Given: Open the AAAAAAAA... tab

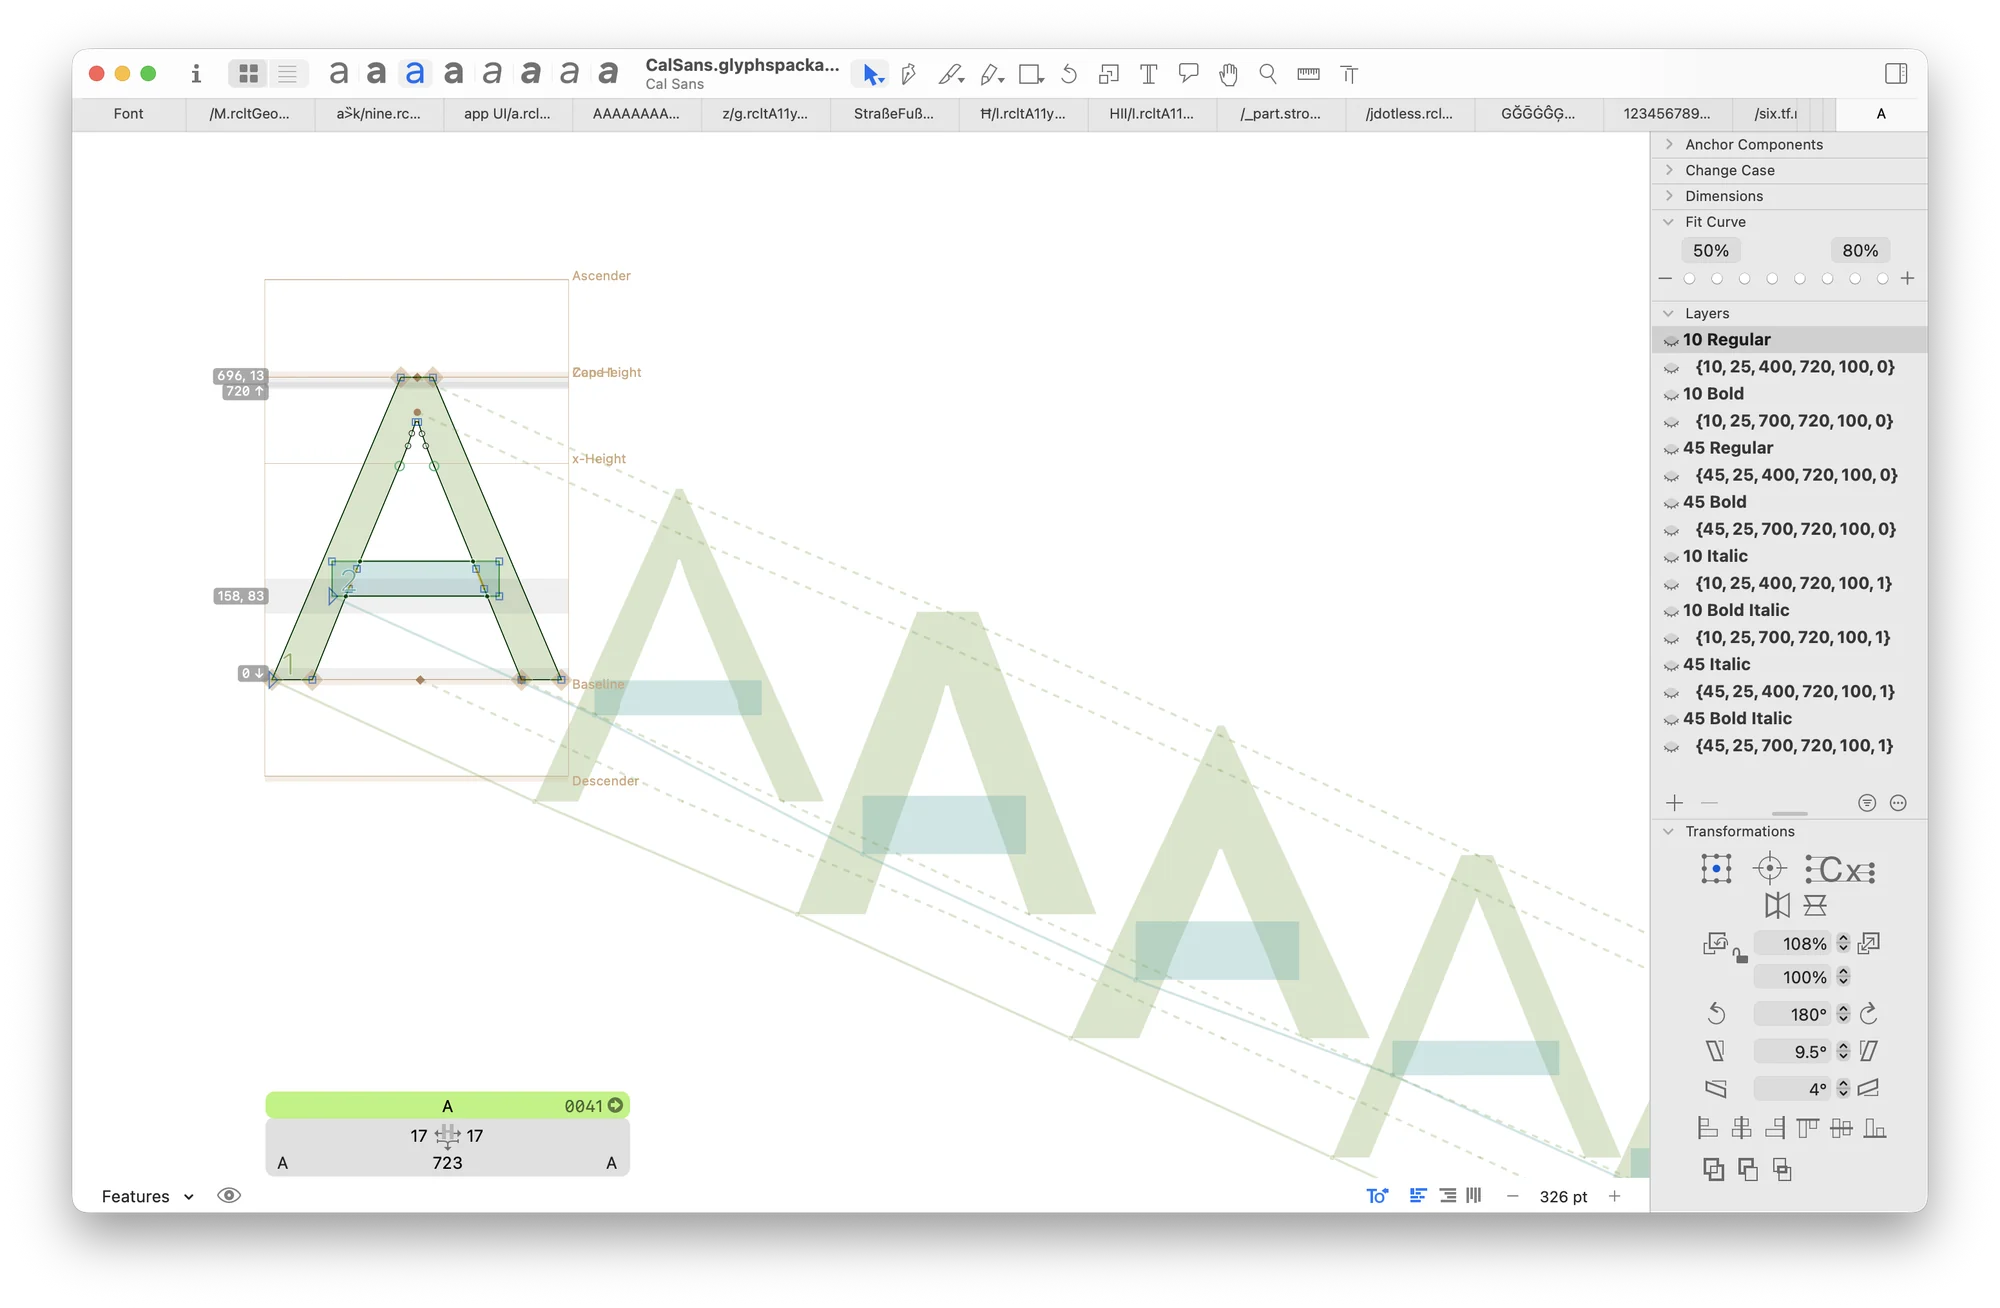Looking at the screenshot, I should coord(636,114).
